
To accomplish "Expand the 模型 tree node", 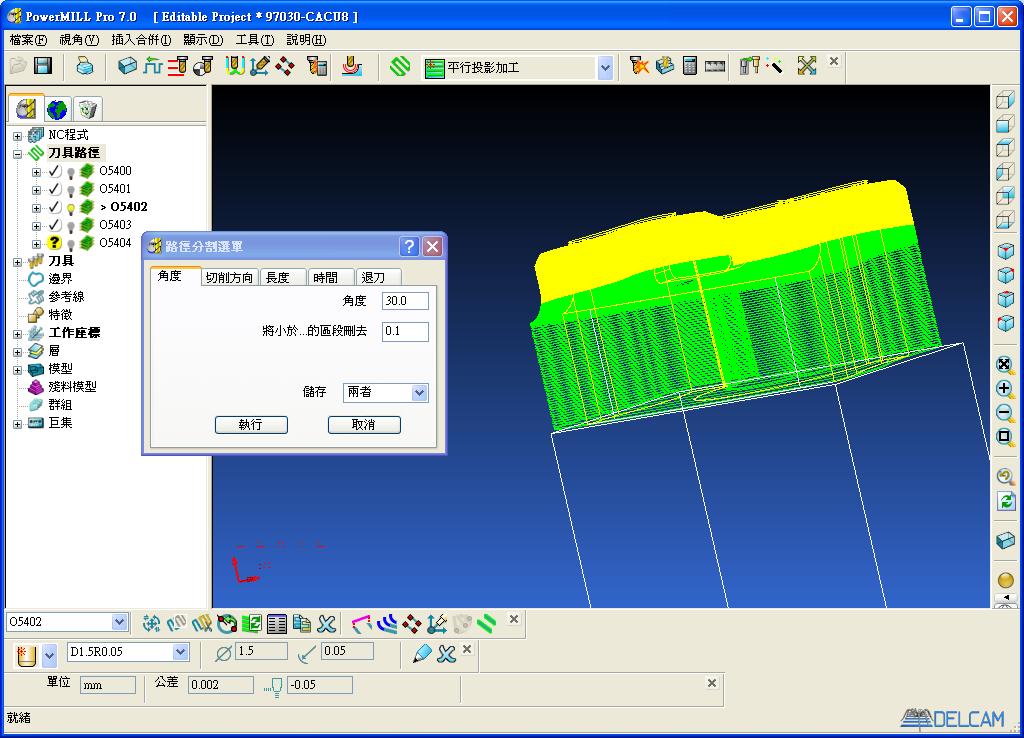I will (x=18, y=370).
